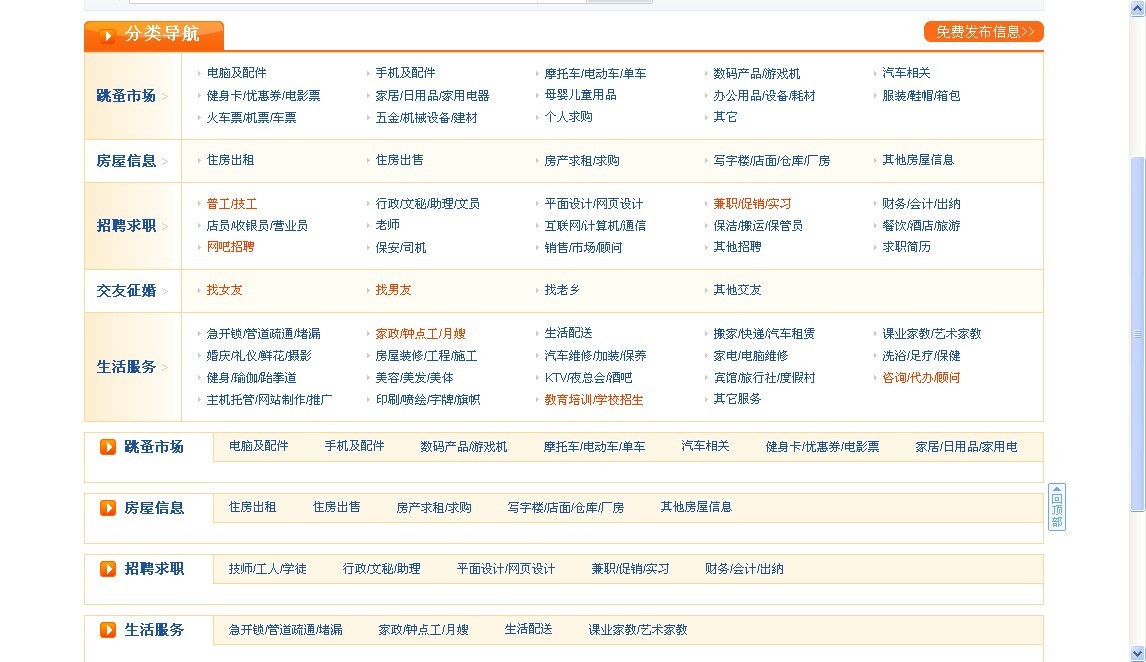Screen dimensions: 1146x662
Task: Select 技师/工人/学徒 tab in 招聘求职 bar
Action: (x=267, y=568)
